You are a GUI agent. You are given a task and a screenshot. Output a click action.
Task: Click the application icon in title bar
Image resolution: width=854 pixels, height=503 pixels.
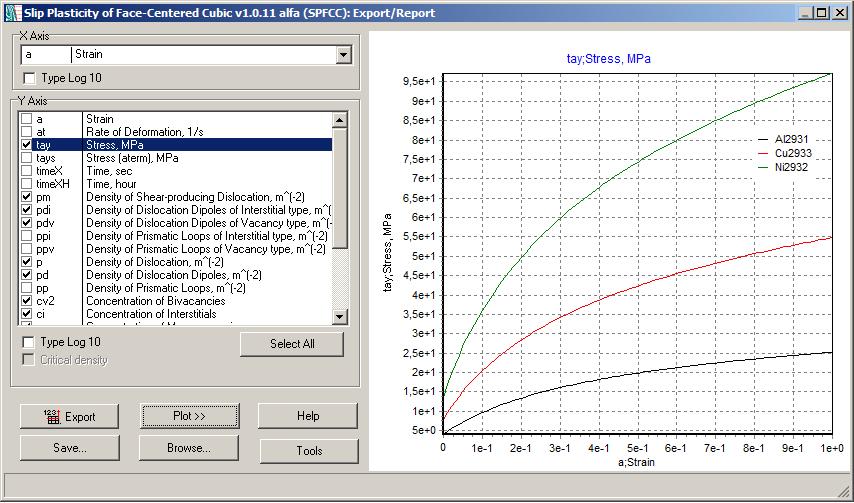click(x=11, y=12)
